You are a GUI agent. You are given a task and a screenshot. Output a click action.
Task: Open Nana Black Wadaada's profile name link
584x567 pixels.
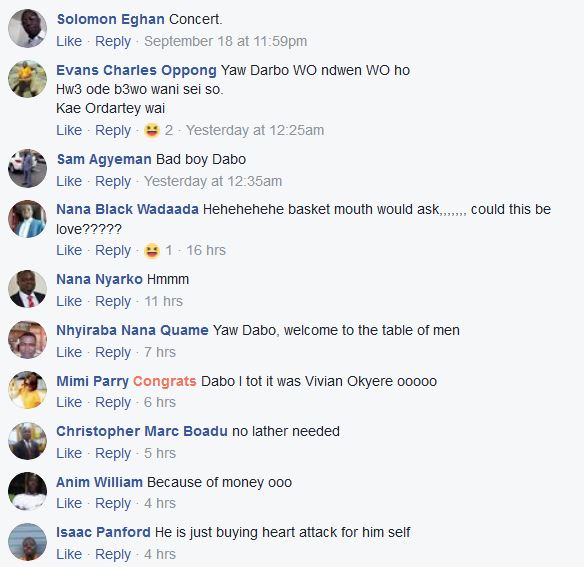pos(127,209)
